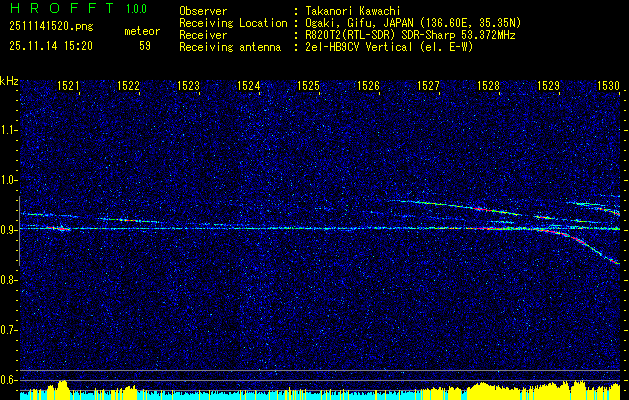Click the Receiving Location Ogaki, Gifu text
The image size is (629, 400).
[411, 23]
